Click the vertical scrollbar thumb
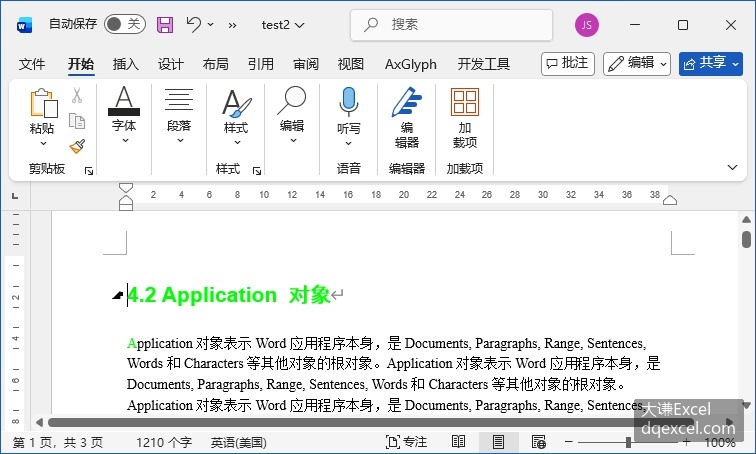756x454 pixels. coord(746,239)
